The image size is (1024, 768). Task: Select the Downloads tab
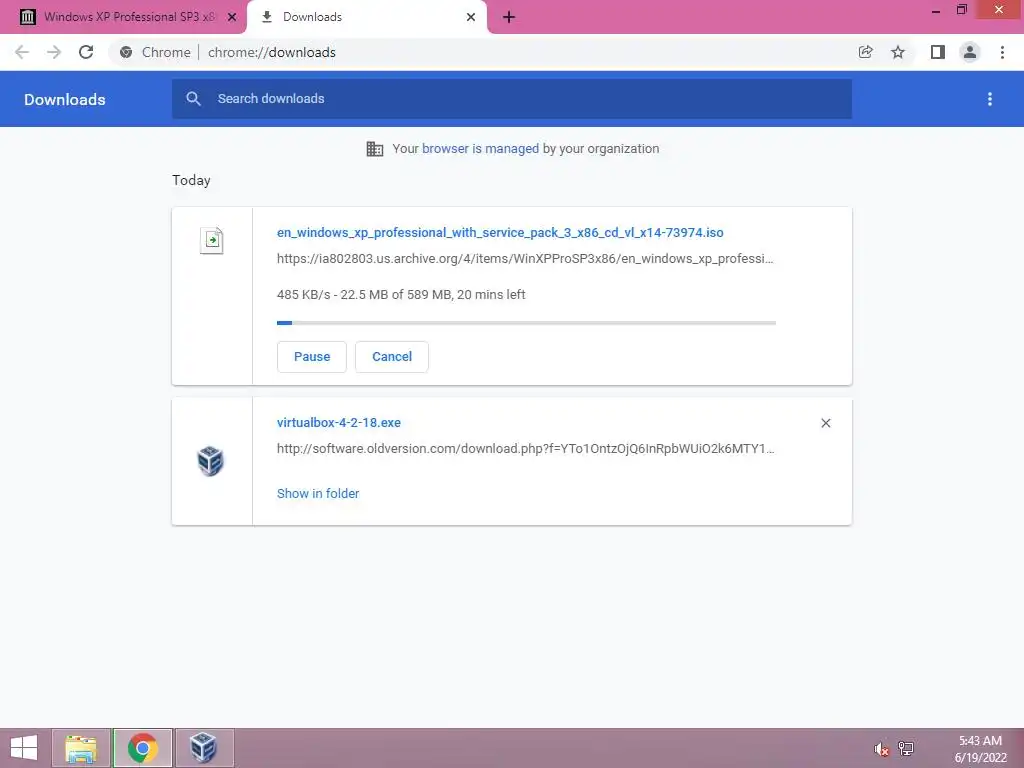[366, 17]
